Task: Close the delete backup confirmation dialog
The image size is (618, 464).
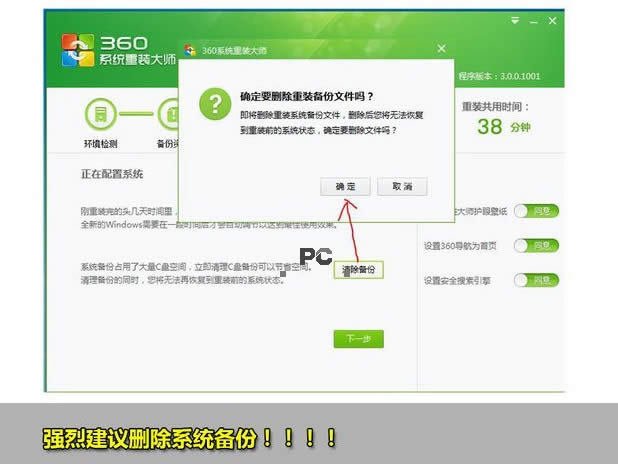Action: pos(441,49)
